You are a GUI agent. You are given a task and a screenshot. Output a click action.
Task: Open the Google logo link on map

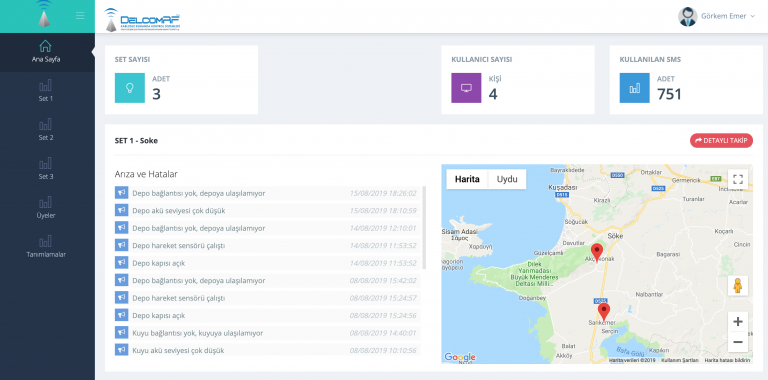[460, 357]
